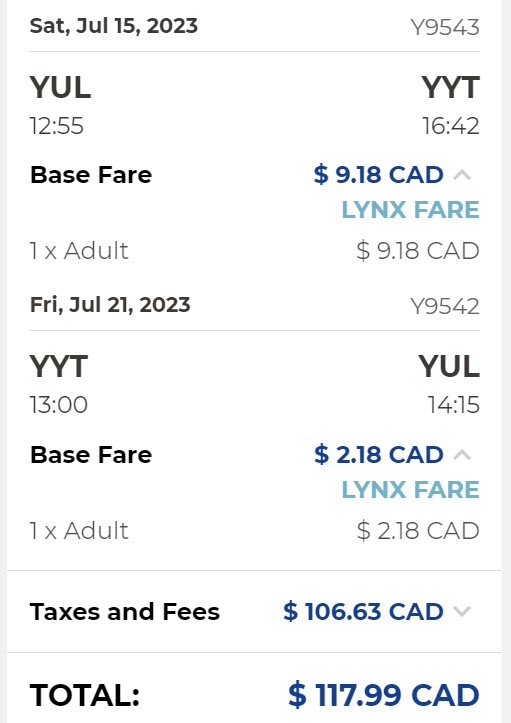Viewport: 511px width, 723px height.
Task: Click the YYT arrival code of the first flight
Action: 451,87
